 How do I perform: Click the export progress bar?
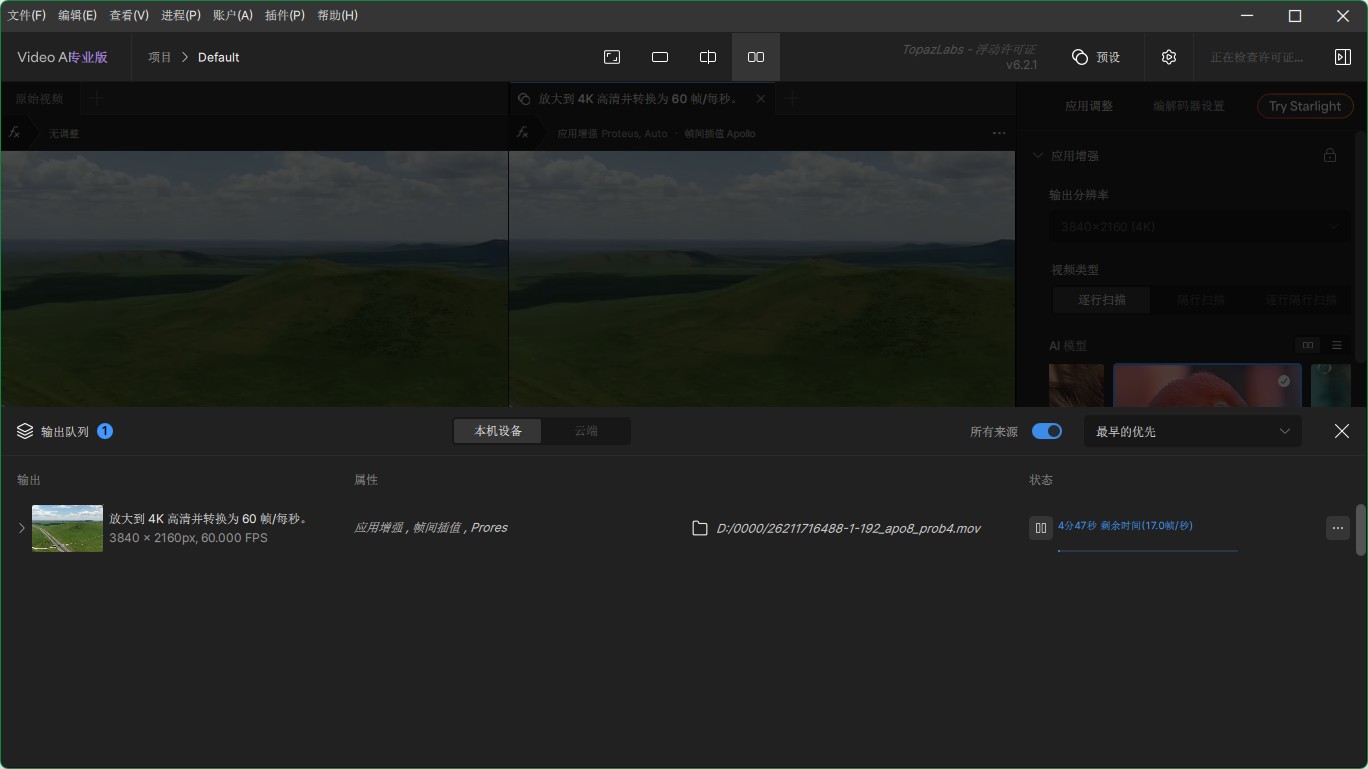pos(1147,550)
